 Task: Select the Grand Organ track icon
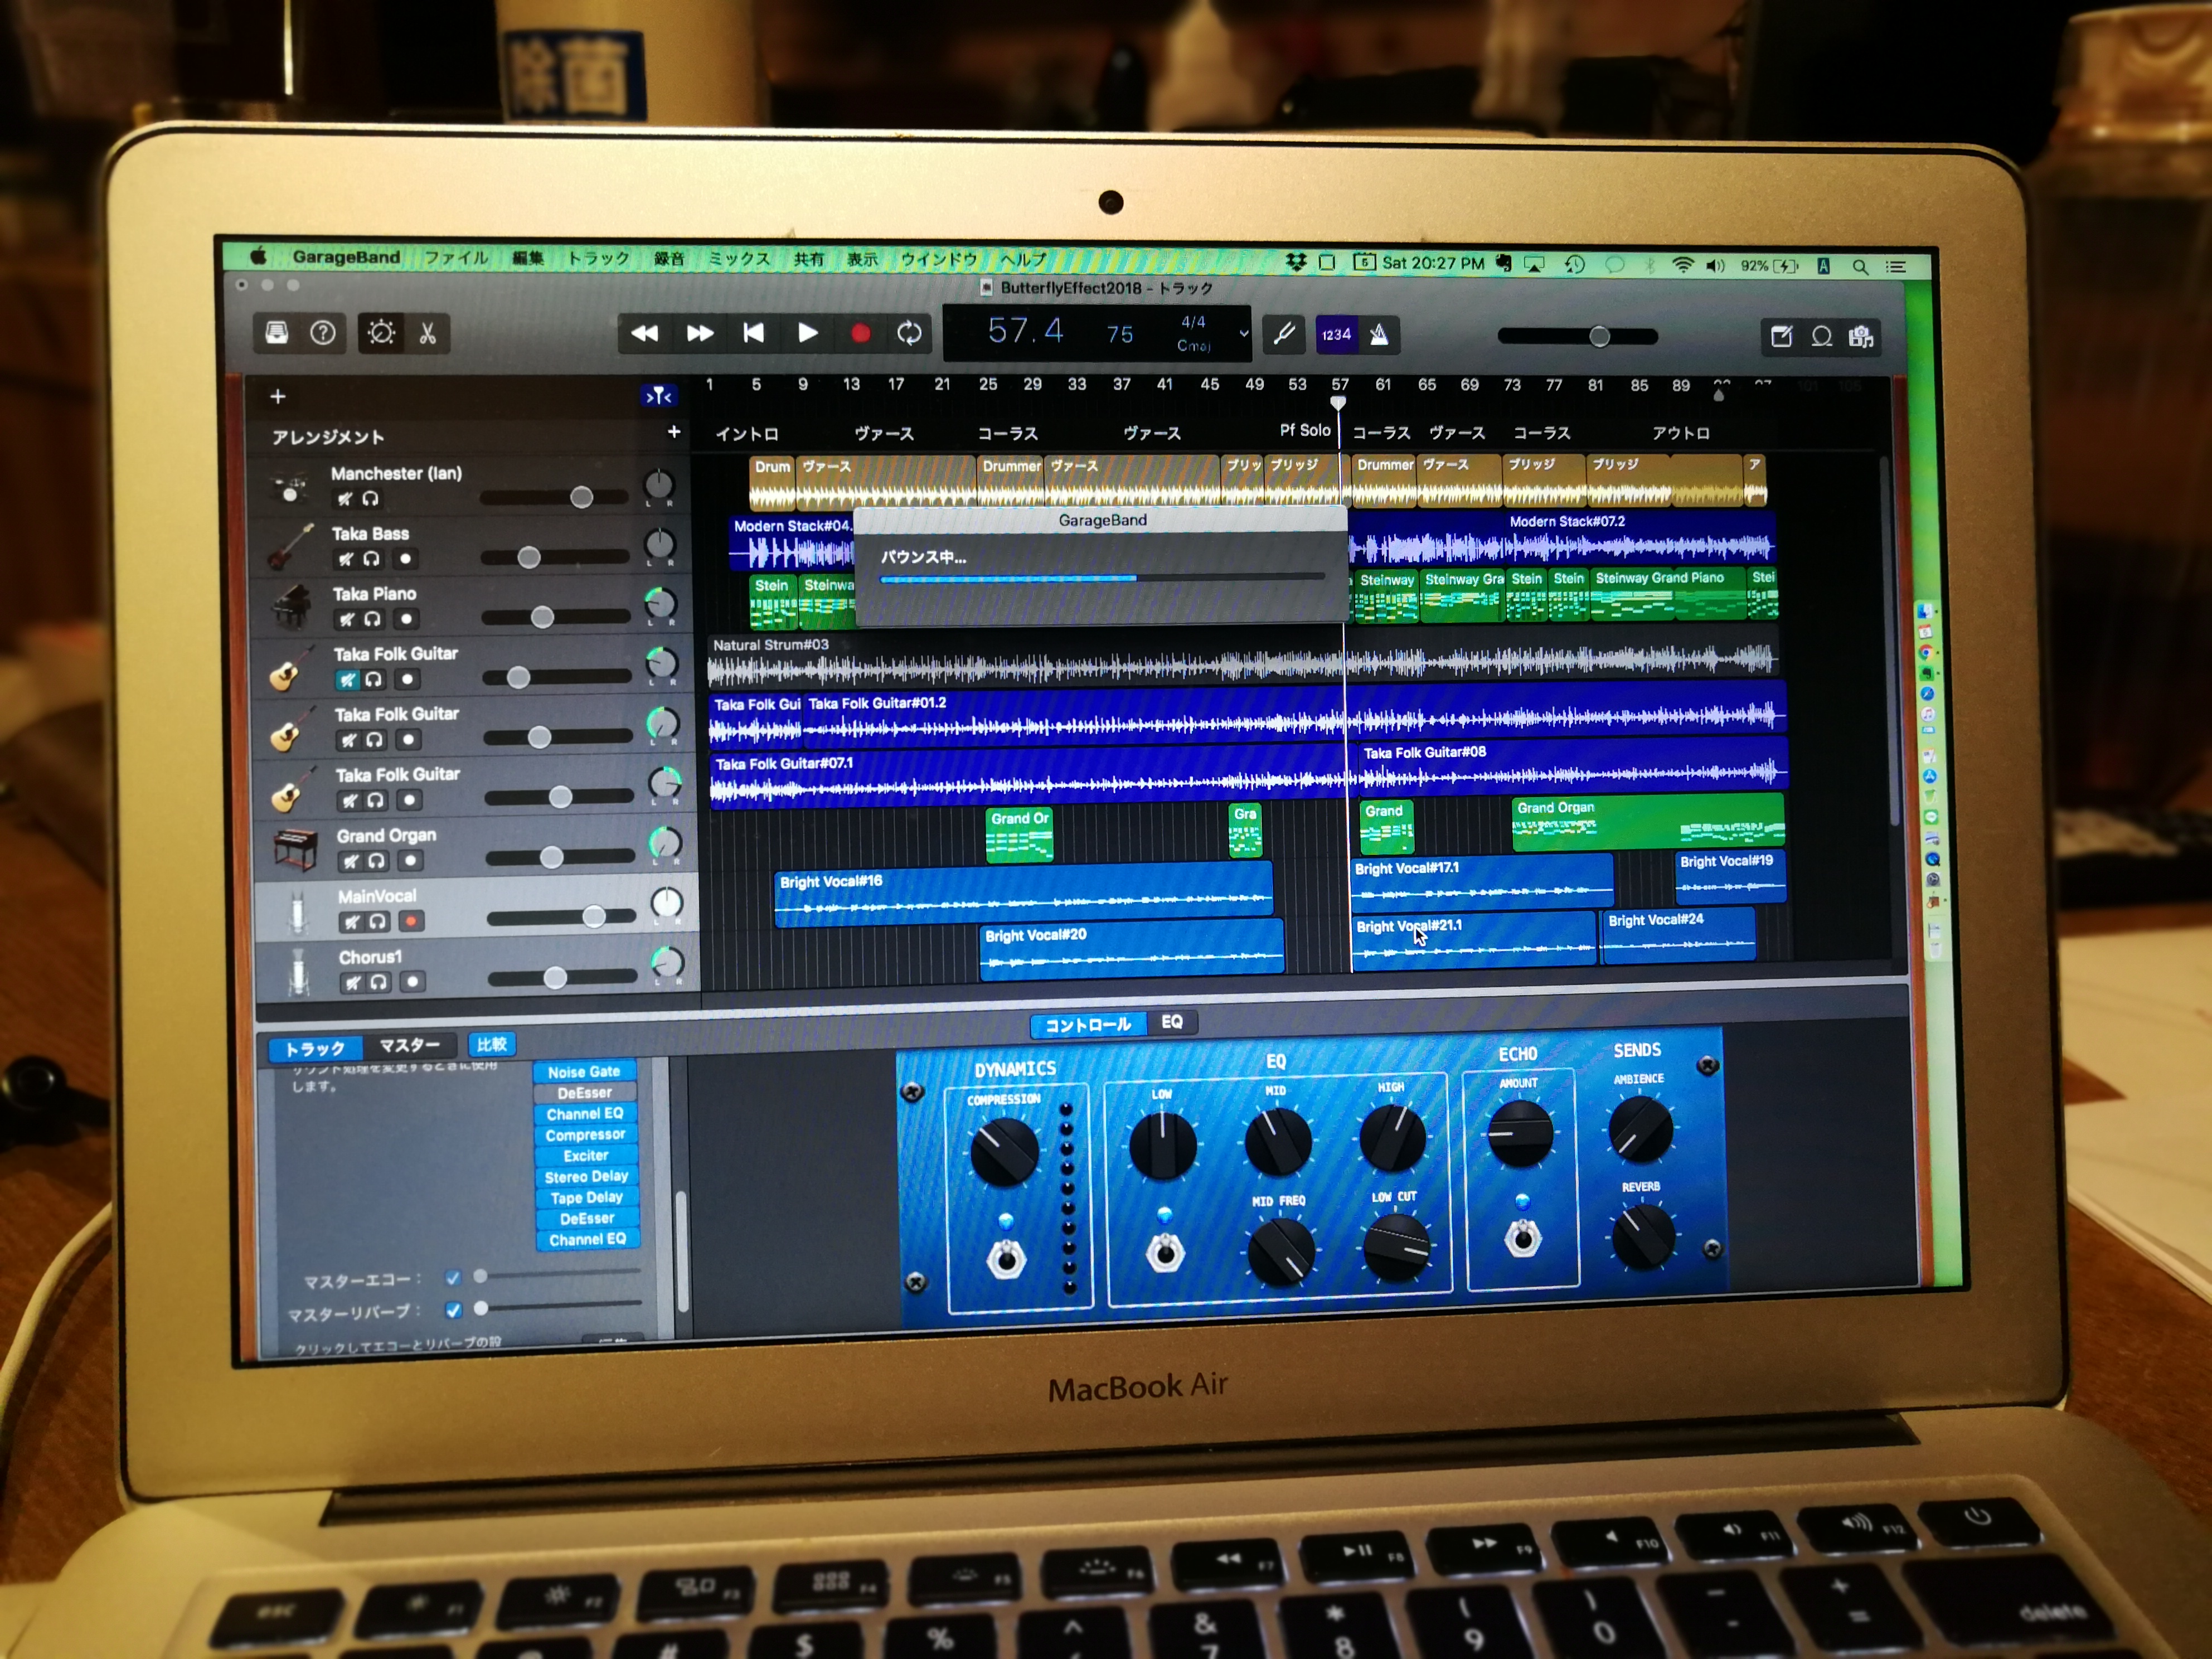(x=295, y=849)
